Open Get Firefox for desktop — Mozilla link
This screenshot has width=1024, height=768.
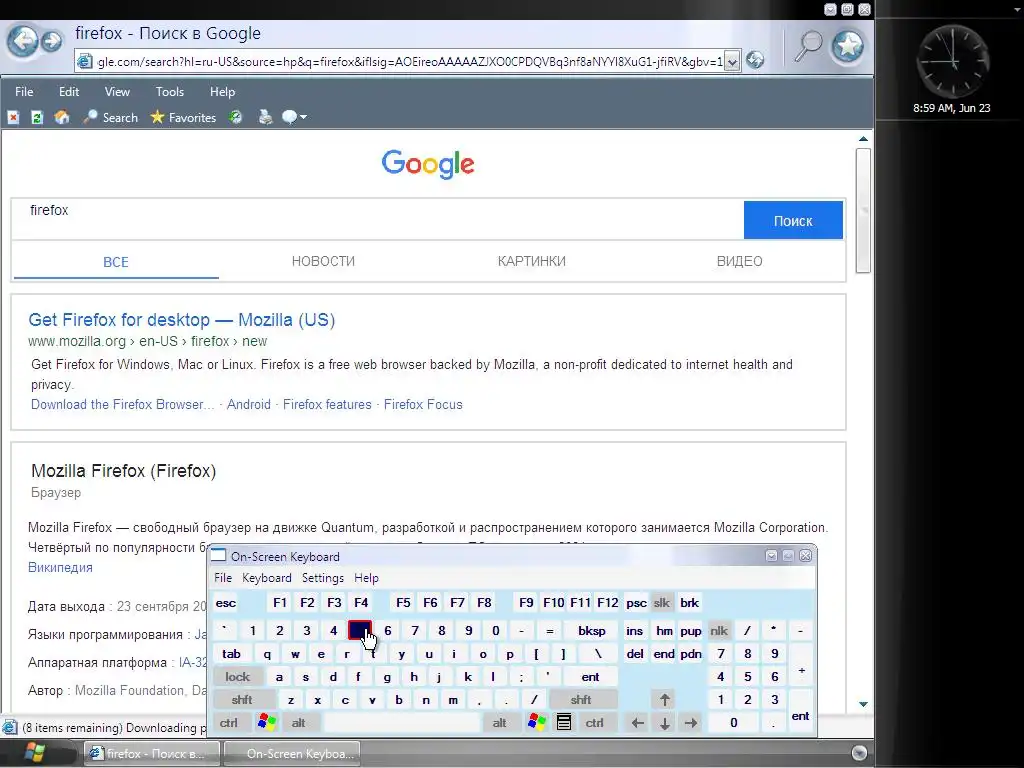coord(182,320)
